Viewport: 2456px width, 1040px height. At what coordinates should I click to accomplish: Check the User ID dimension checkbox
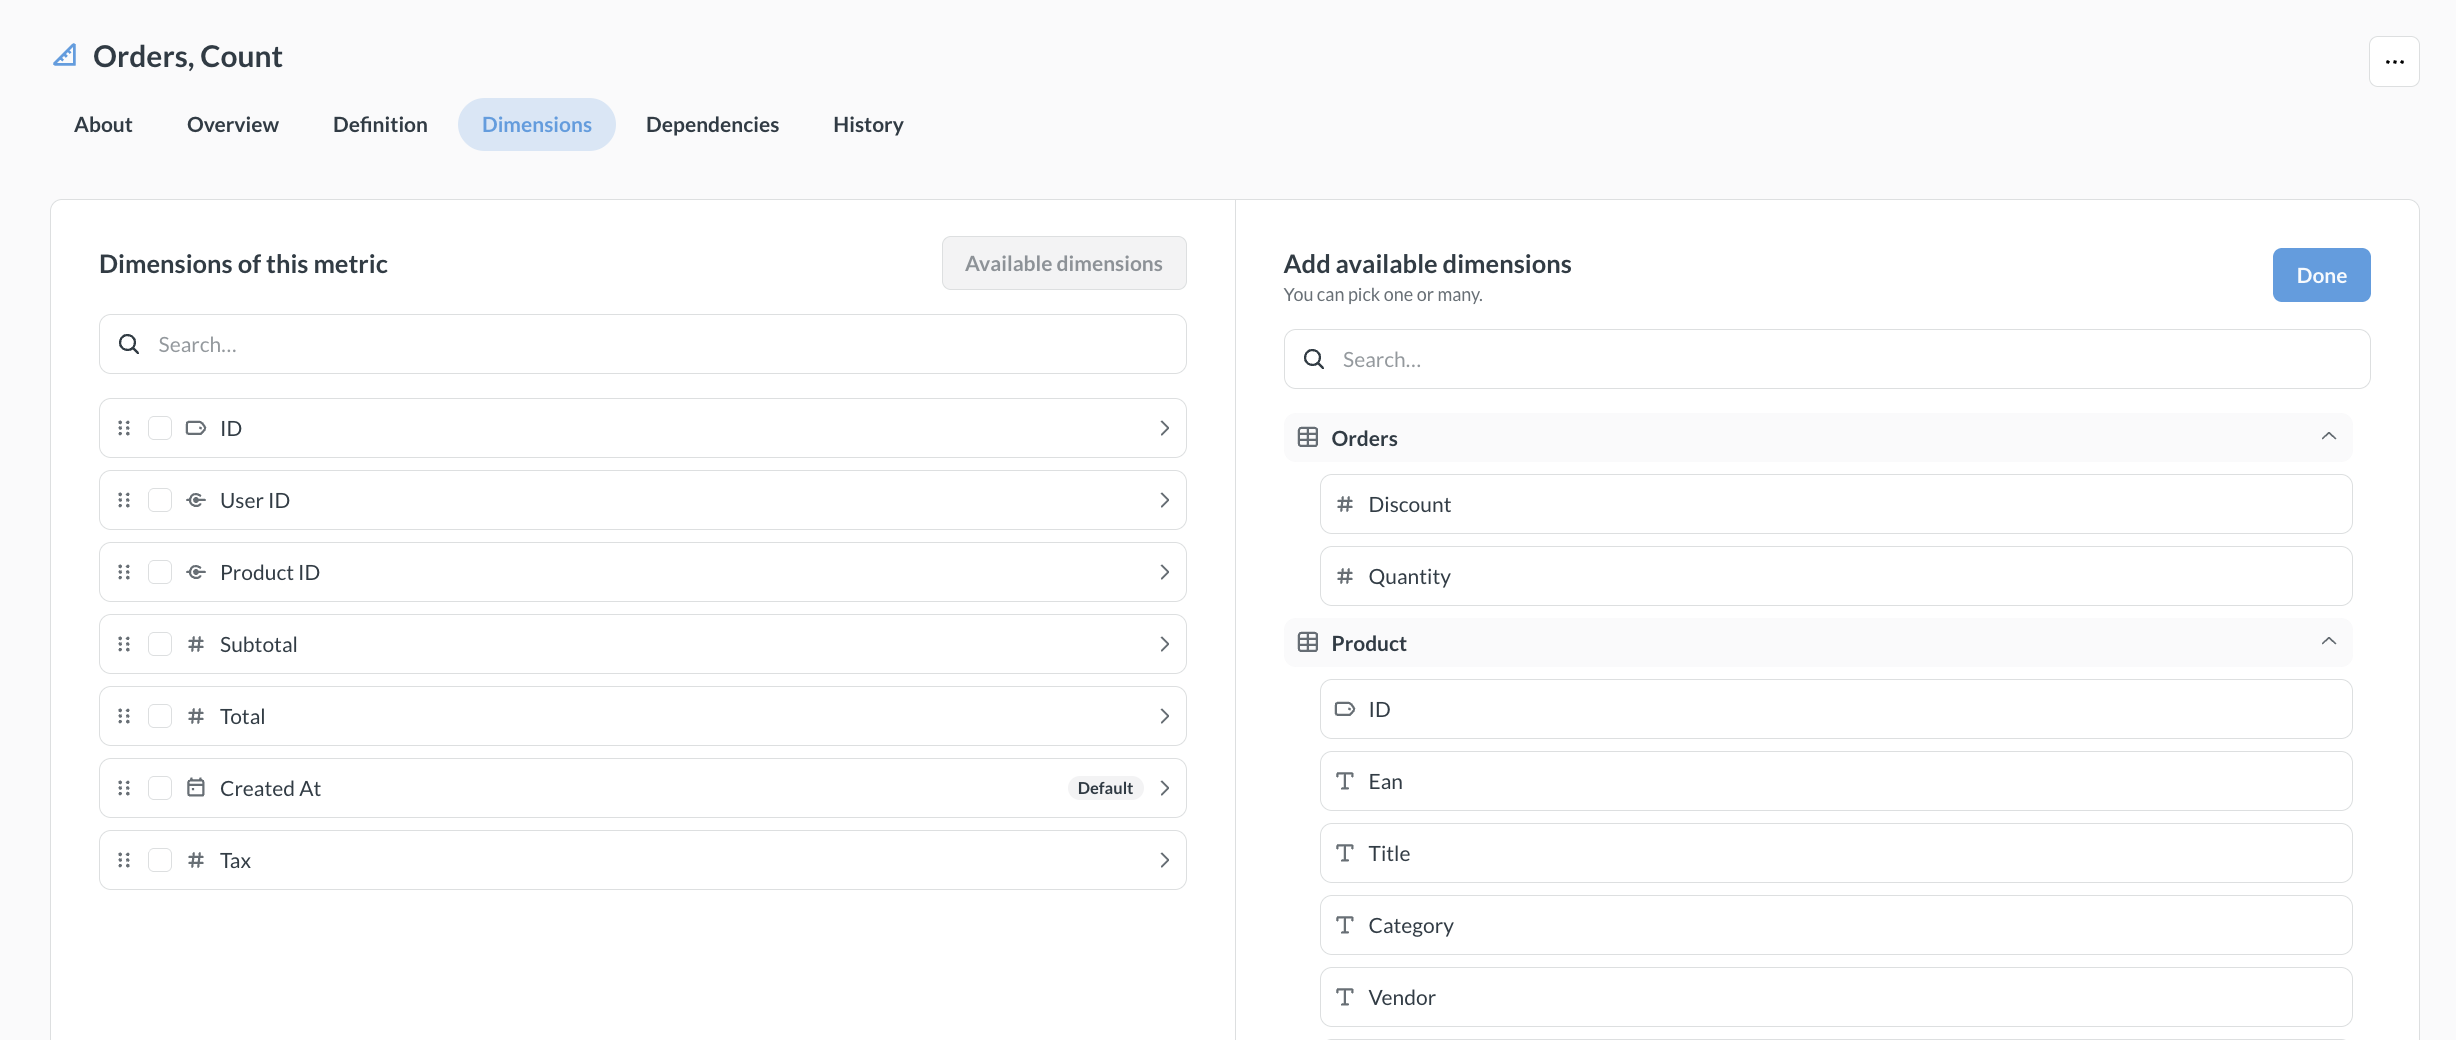(160, 500)
